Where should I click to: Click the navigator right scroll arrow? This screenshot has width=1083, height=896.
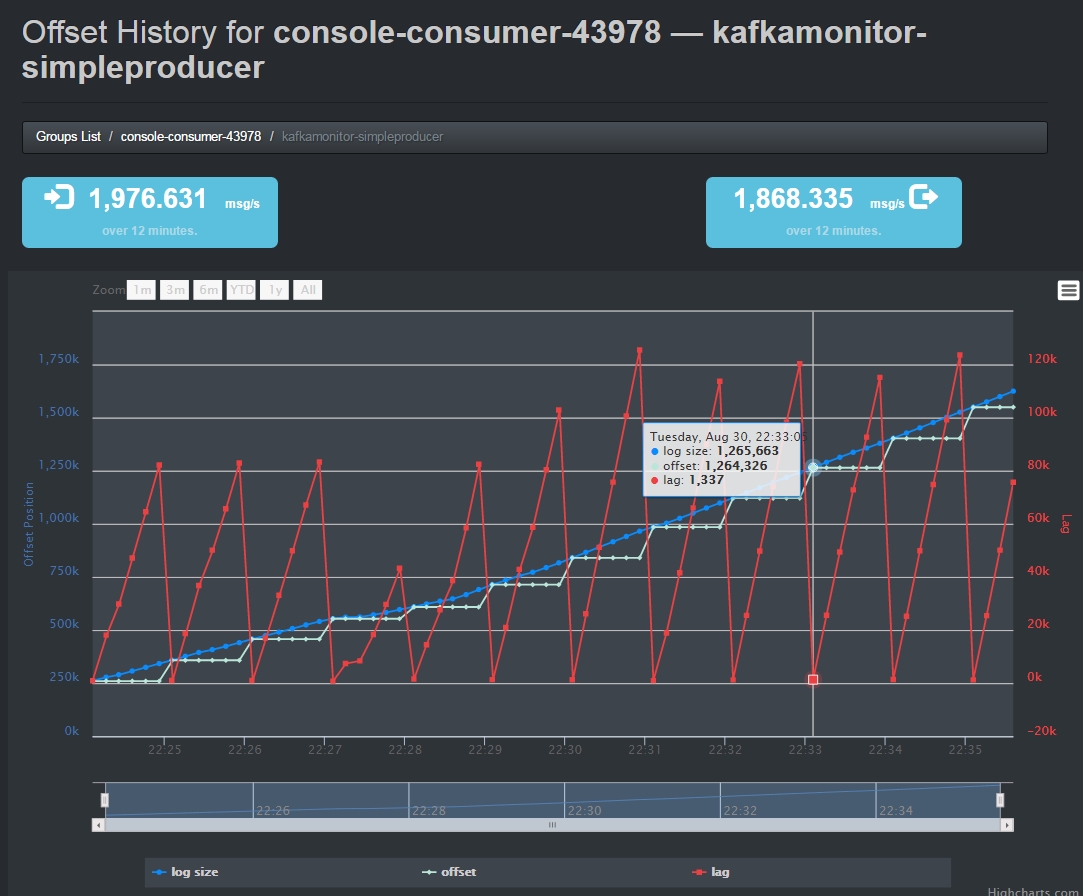[x=1007, y=825]
